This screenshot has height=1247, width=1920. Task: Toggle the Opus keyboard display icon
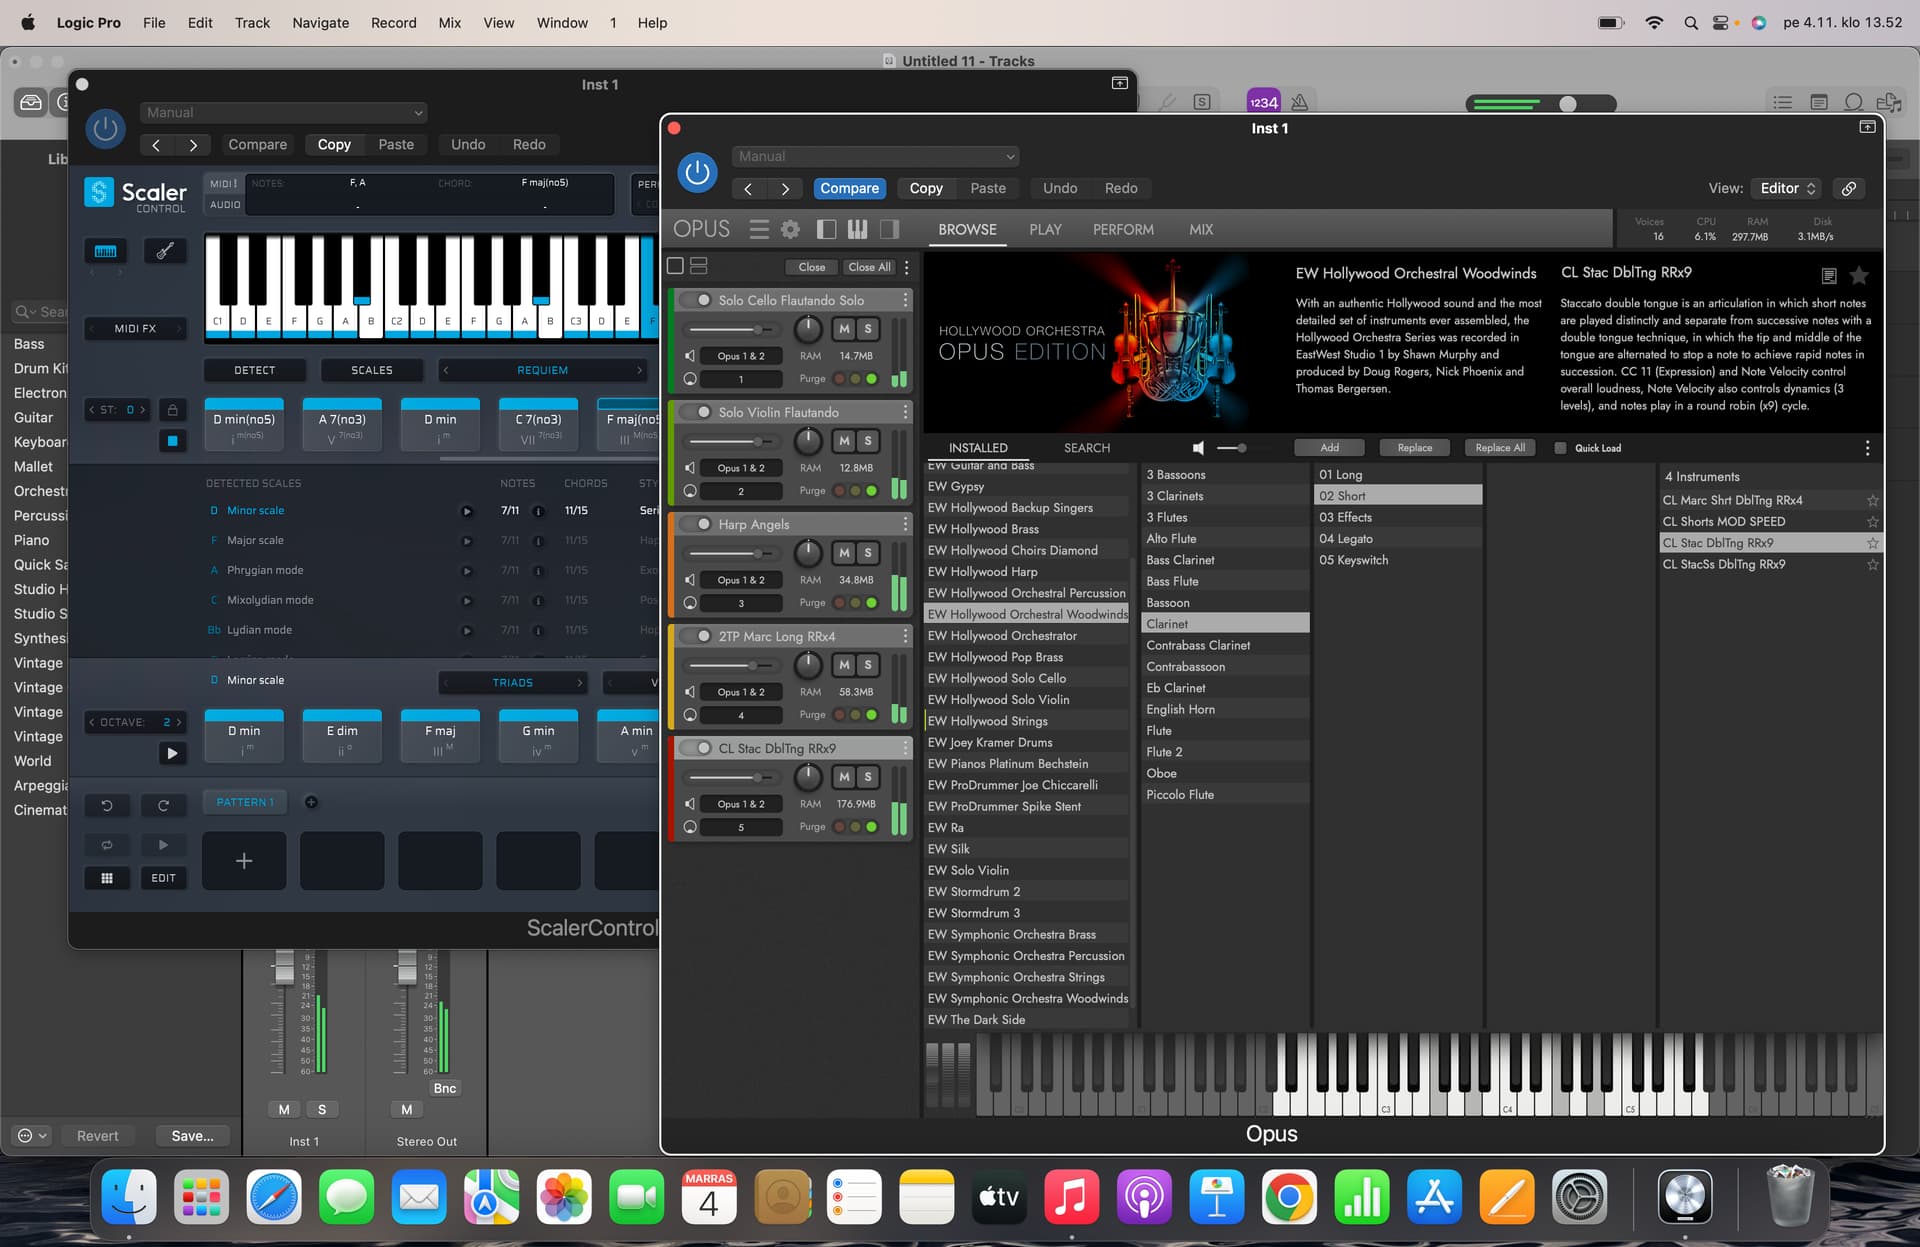tap(857, 230)
